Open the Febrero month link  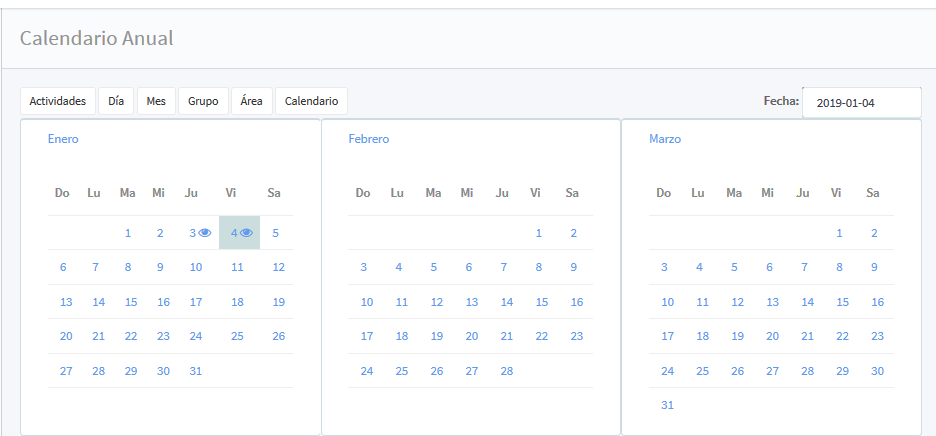pyautogui.click(x=368, y=139)
